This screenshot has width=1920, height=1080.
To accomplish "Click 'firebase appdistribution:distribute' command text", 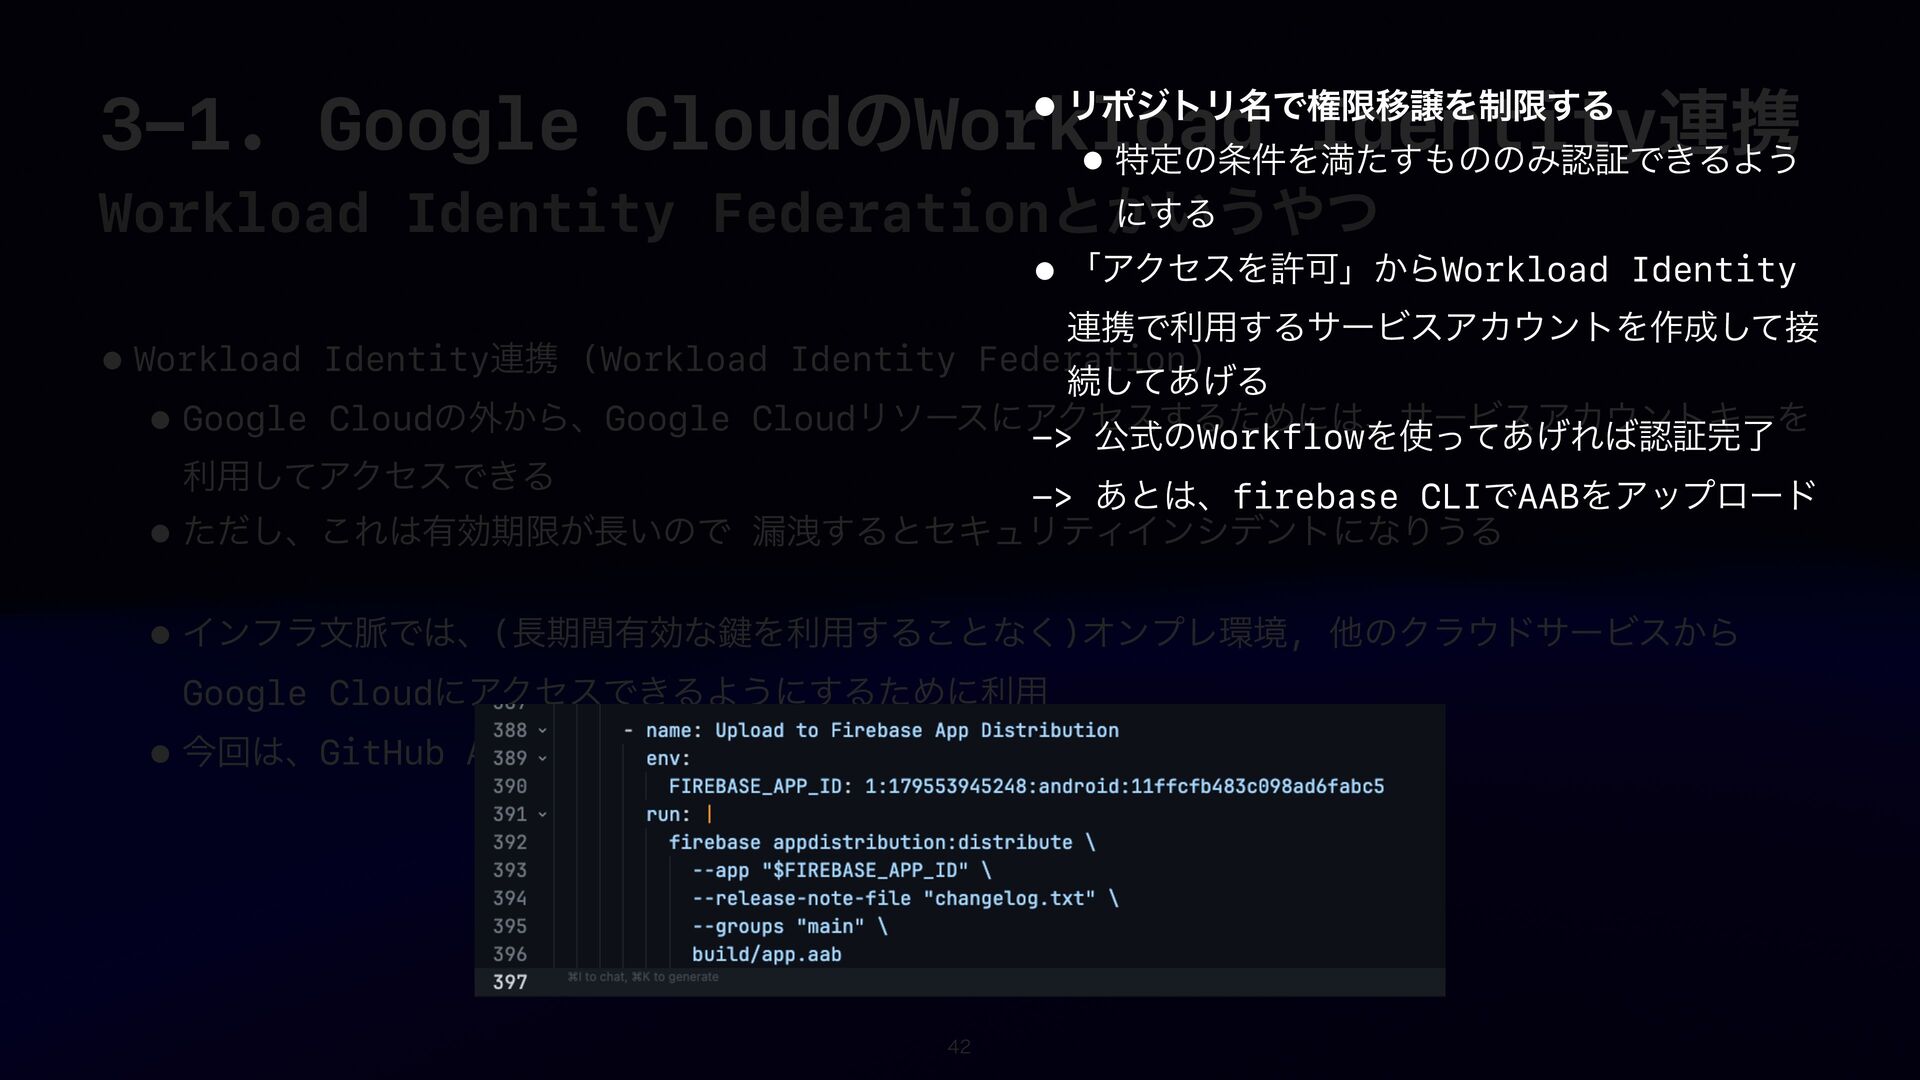I will coord(870,843).
